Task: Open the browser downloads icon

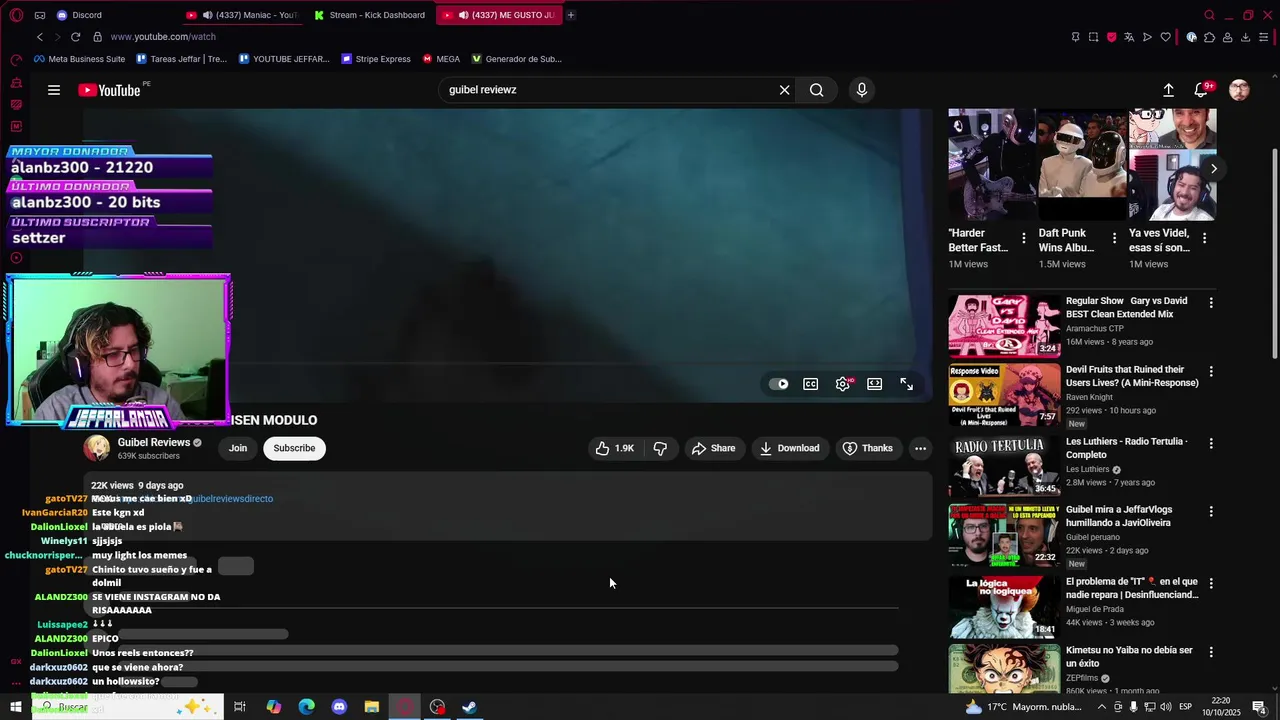Action: (x=1245, y=37)
